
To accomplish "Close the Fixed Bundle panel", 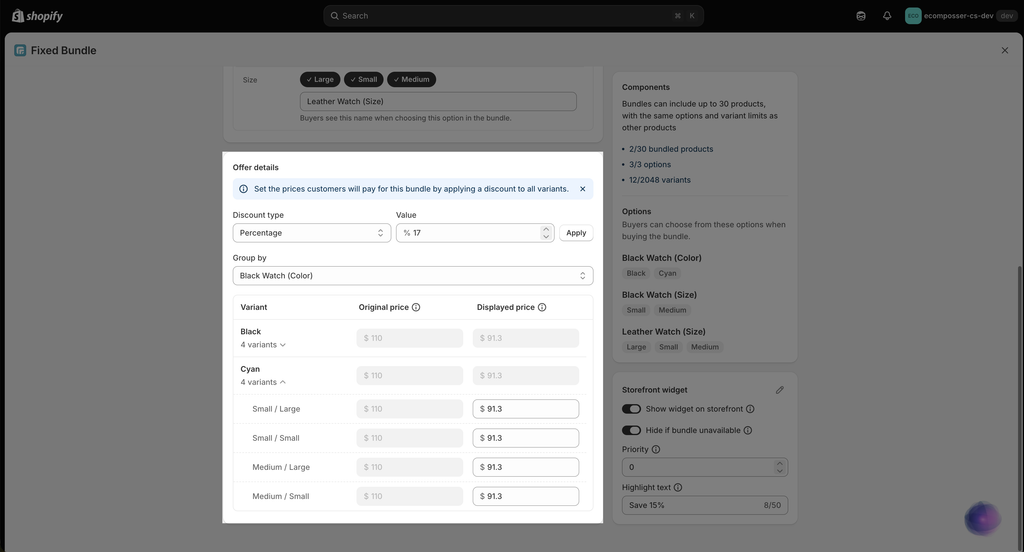I will (x=1004, y=50).
